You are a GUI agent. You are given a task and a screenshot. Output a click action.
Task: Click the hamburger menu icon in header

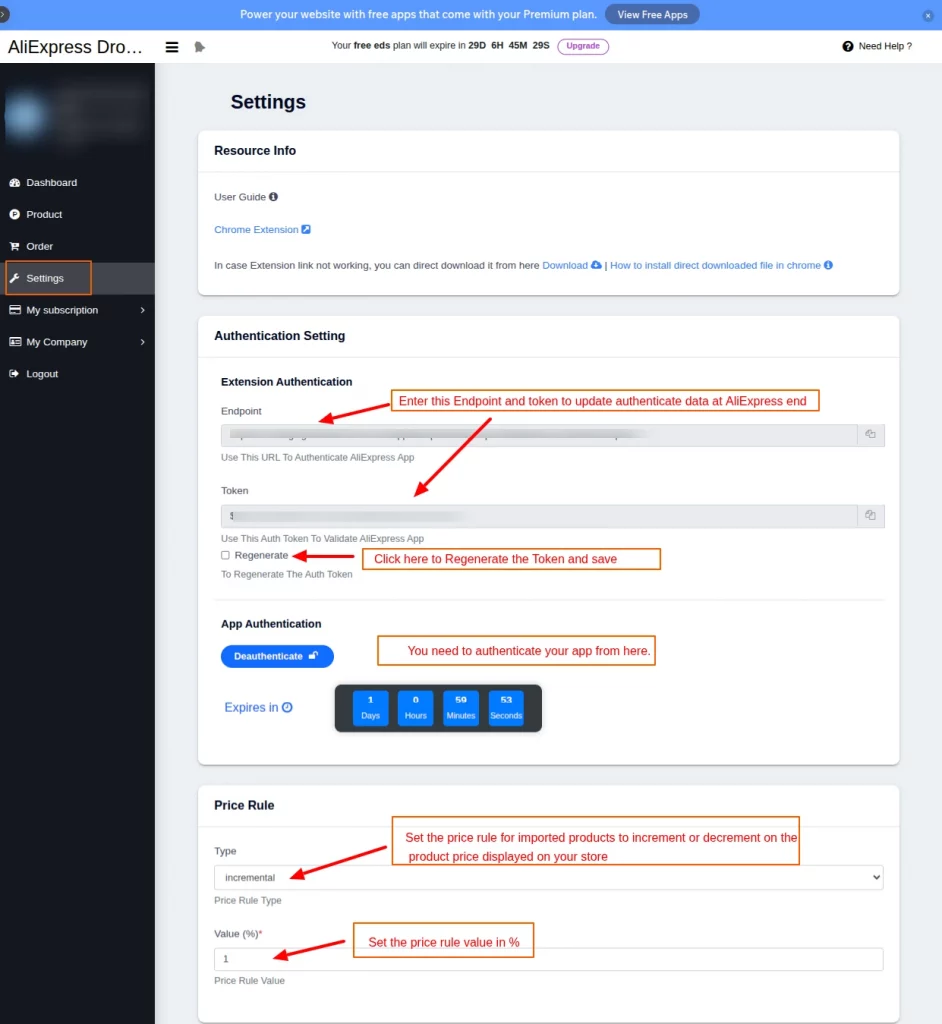[172, 47]
